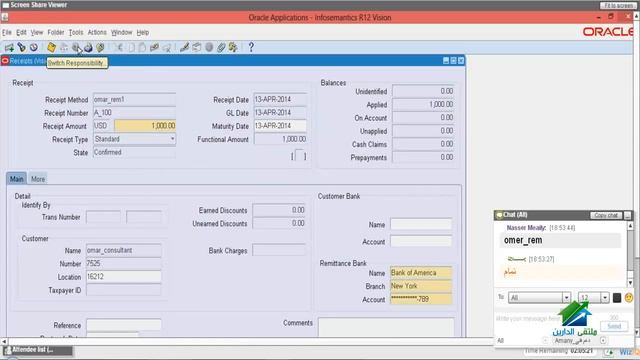Click the Next Step toolbar icon

click(64, 47)
